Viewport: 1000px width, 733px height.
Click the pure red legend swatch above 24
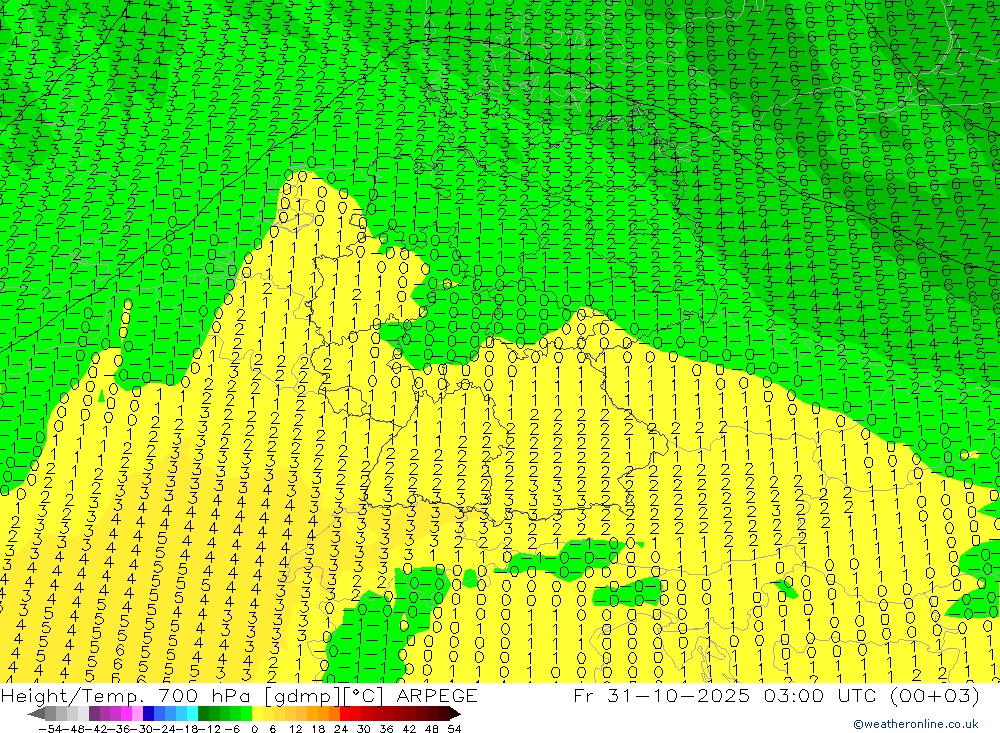(345, 714)
